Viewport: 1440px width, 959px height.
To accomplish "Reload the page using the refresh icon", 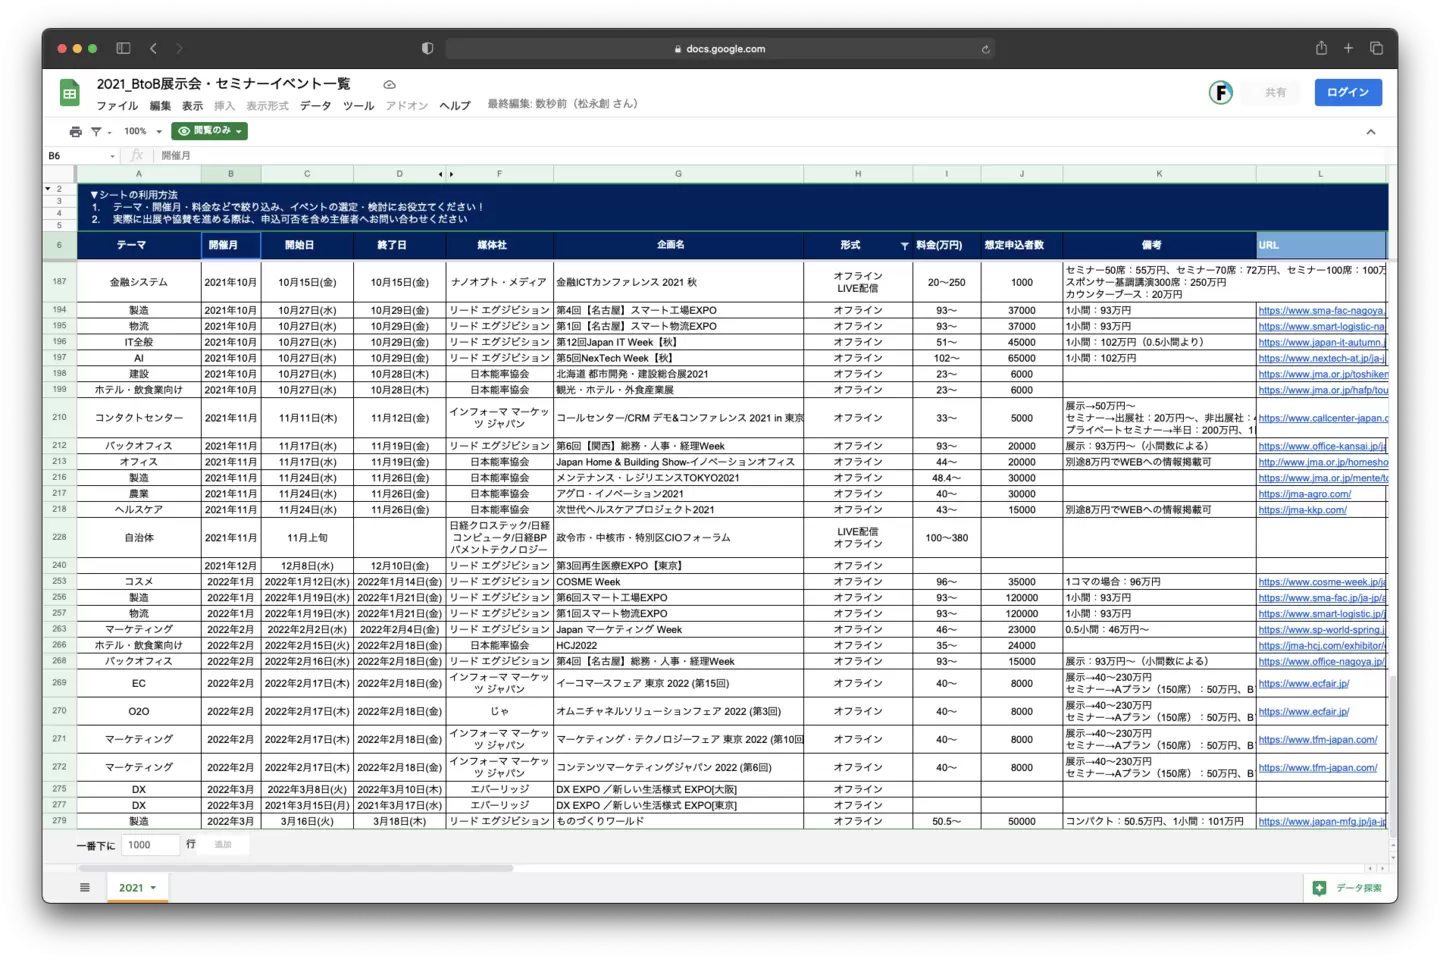I will coord(986,48).
